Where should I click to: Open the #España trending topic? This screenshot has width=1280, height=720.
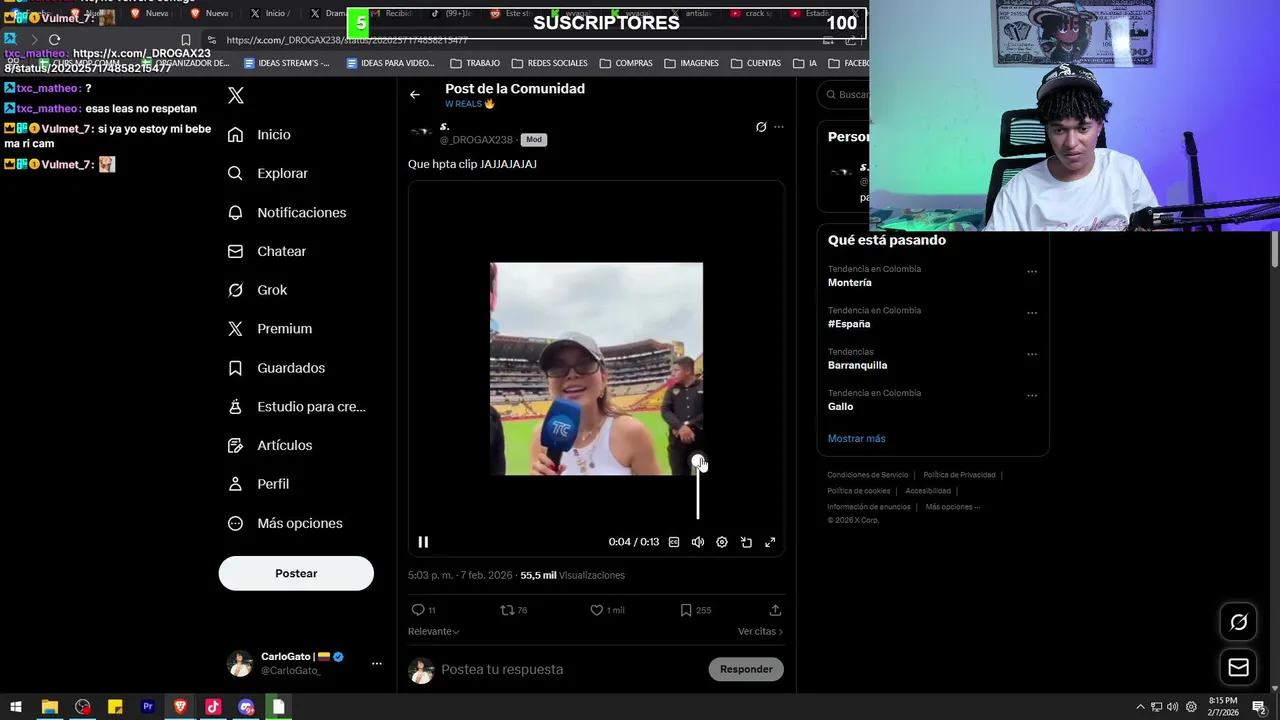(x=849, y=324)
